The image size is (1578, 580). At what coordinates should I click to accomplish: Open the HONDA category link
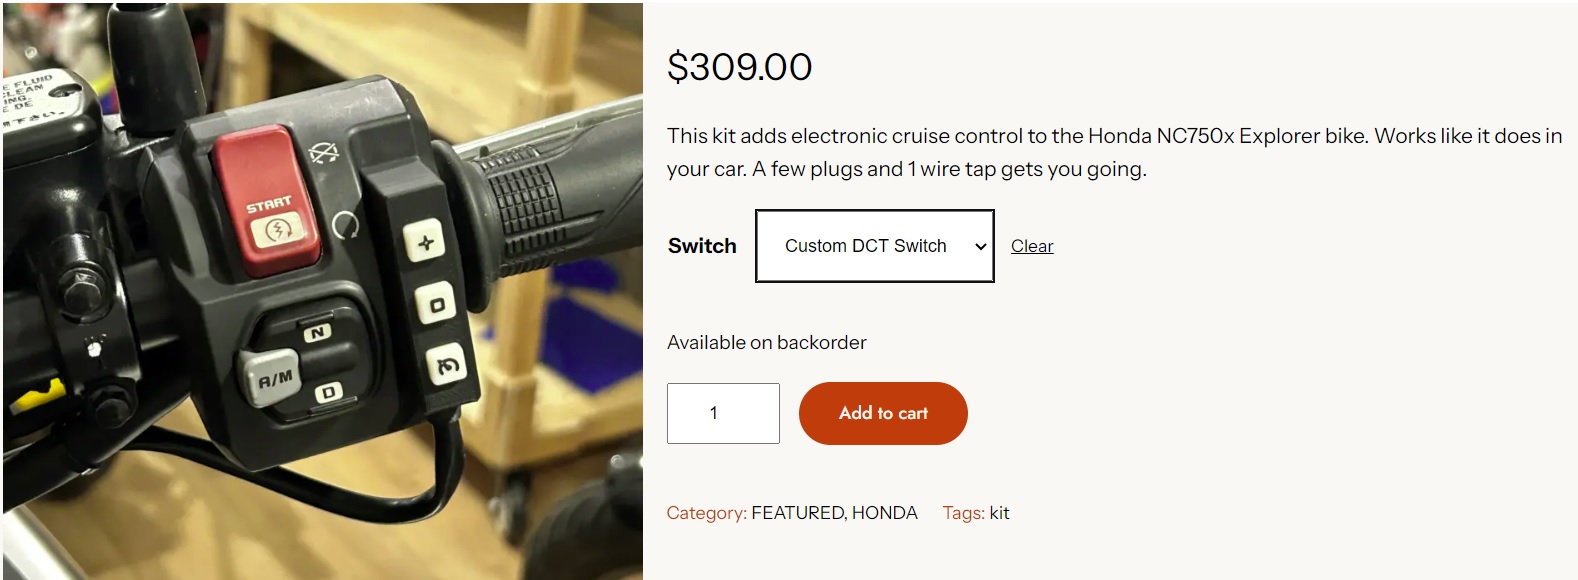[x=884, y=513]
